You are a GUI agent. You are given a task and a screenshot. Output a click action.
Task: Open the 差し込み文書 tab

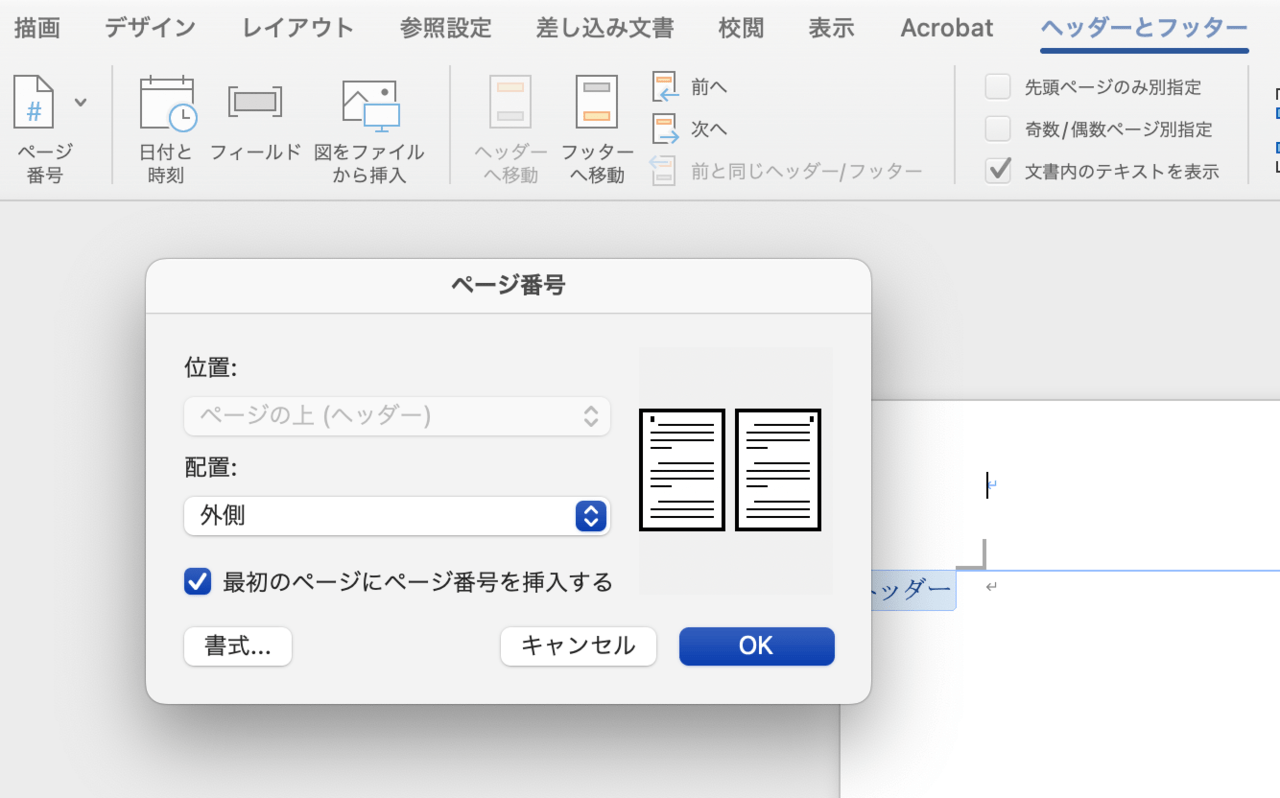[x=604, y=28]
